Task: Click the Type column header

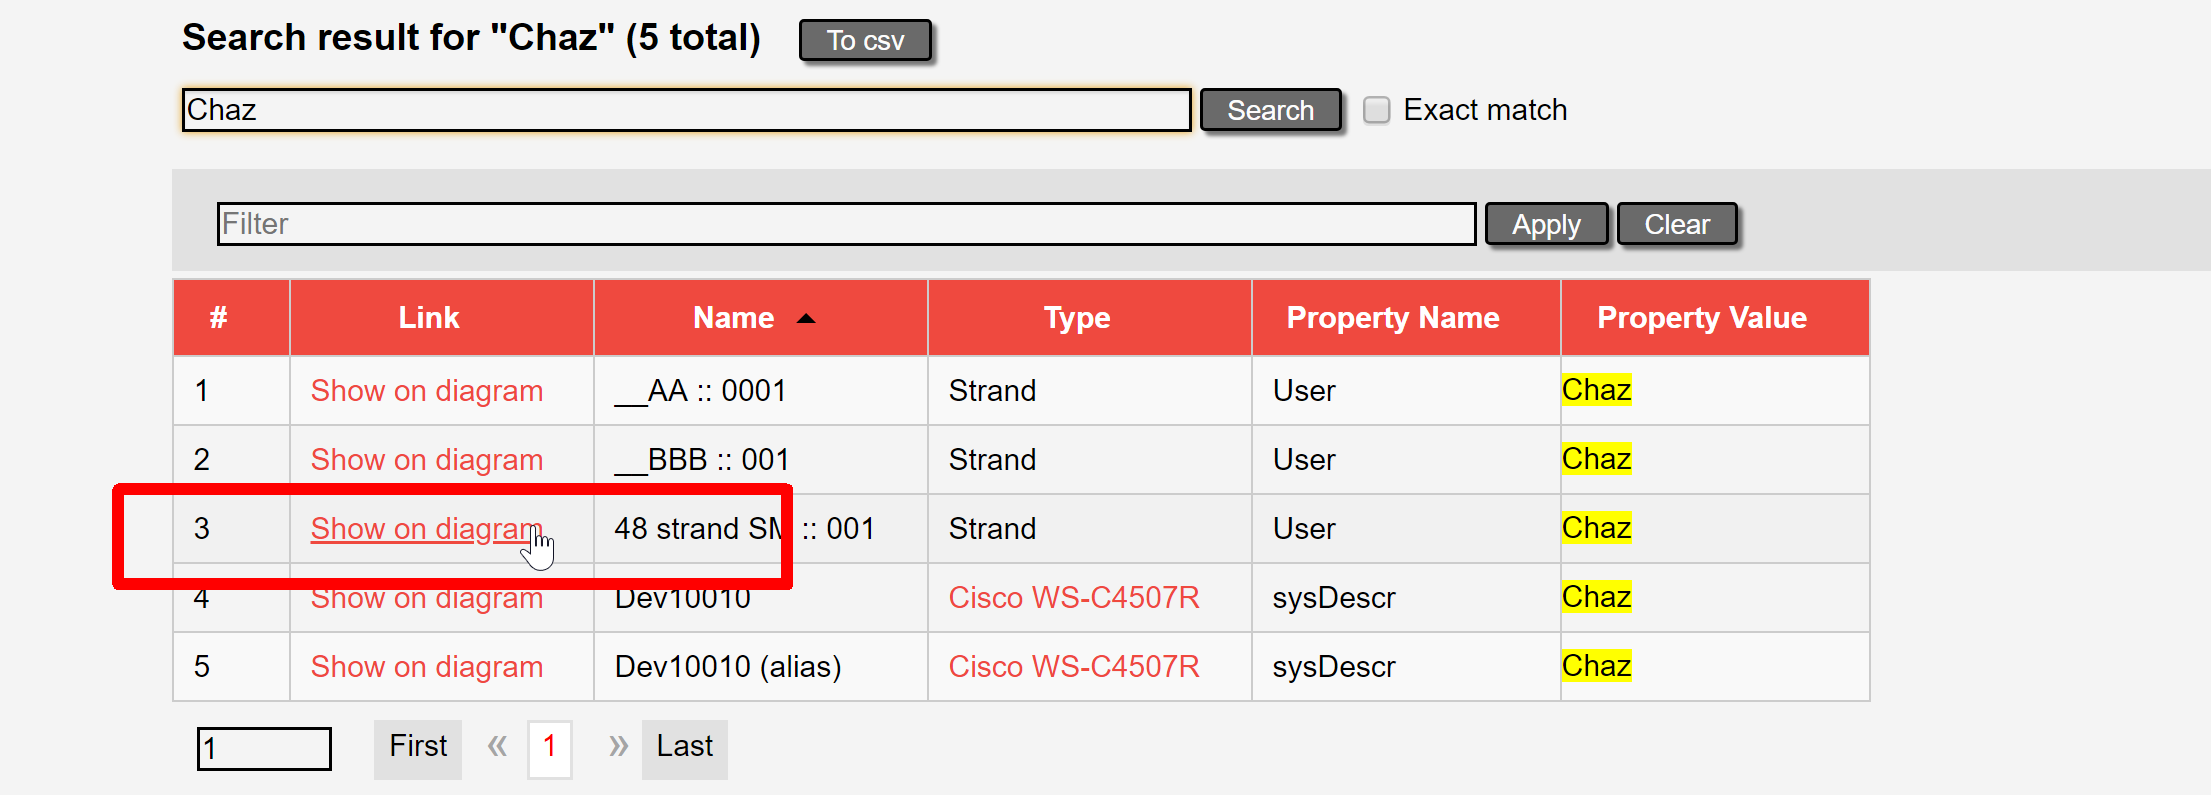Action: [x=1076, y=318]
